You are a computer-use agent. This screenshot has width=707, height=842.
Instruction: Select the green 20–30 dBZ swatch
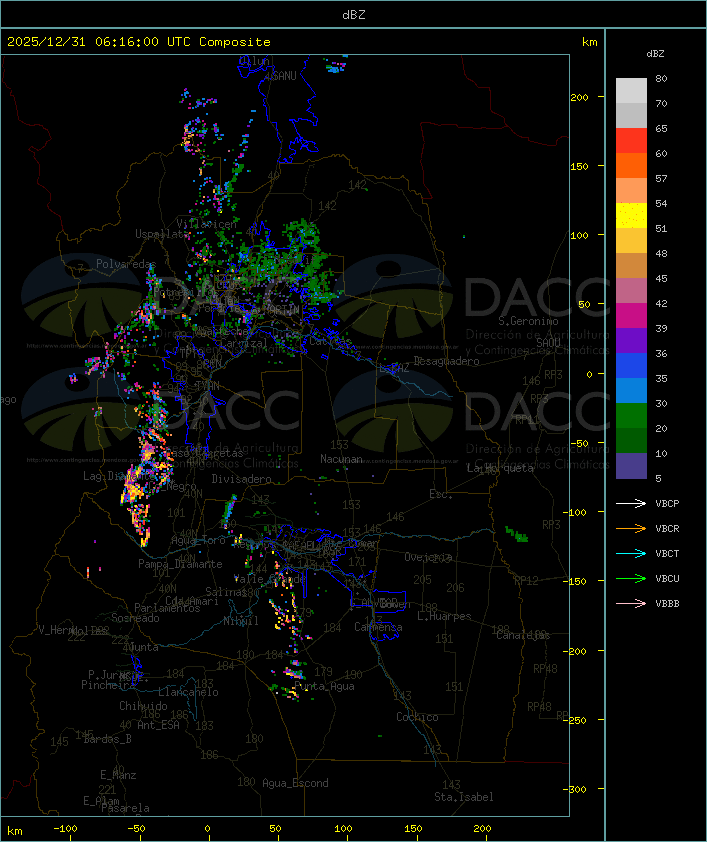click(x=631, y=416)
